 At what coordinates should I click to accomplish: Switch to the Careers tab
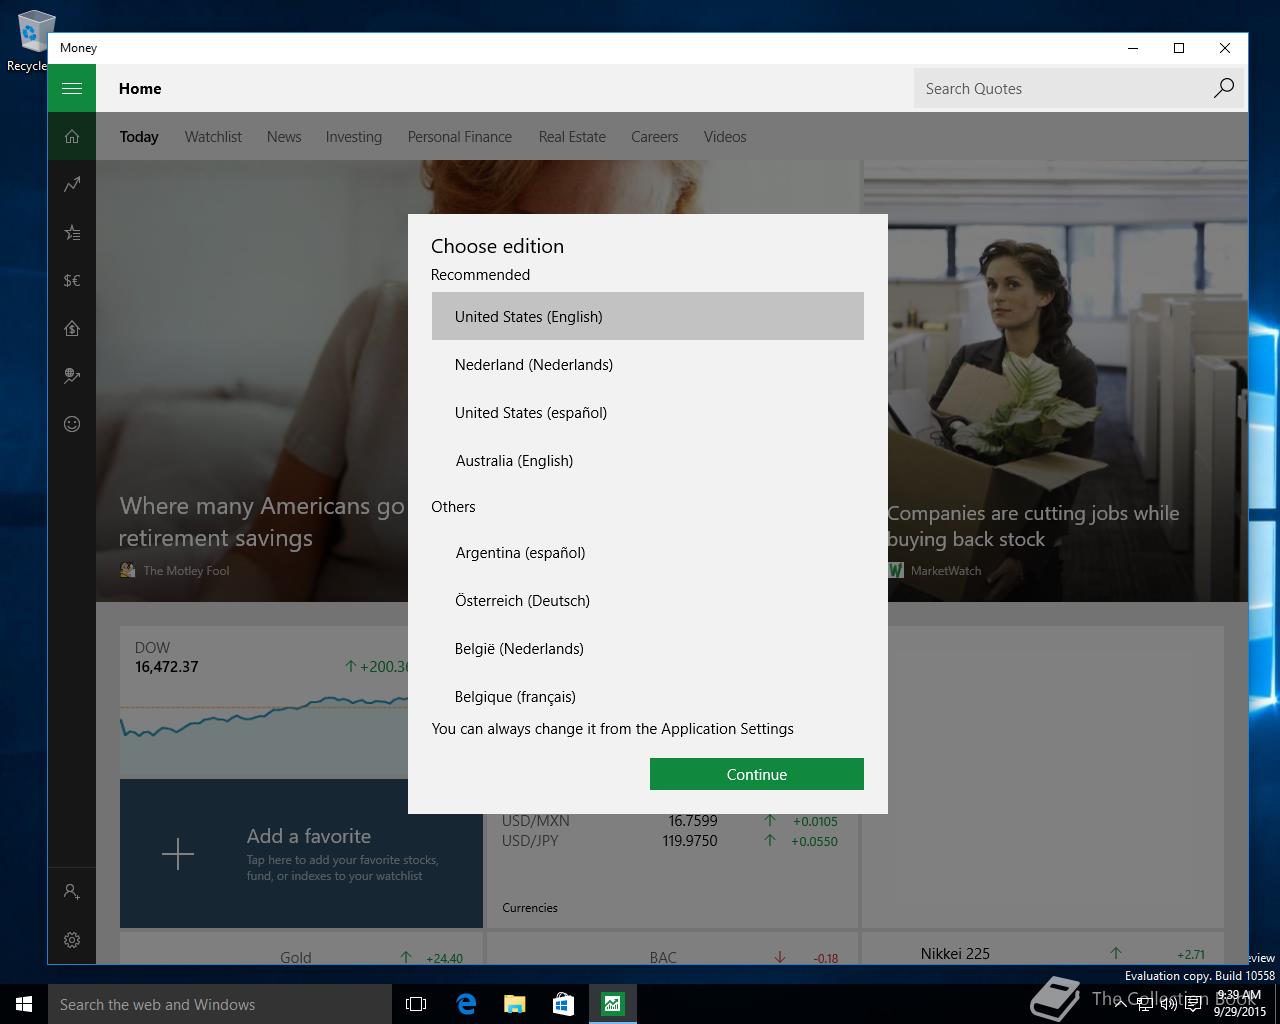(x=655, y=137)
